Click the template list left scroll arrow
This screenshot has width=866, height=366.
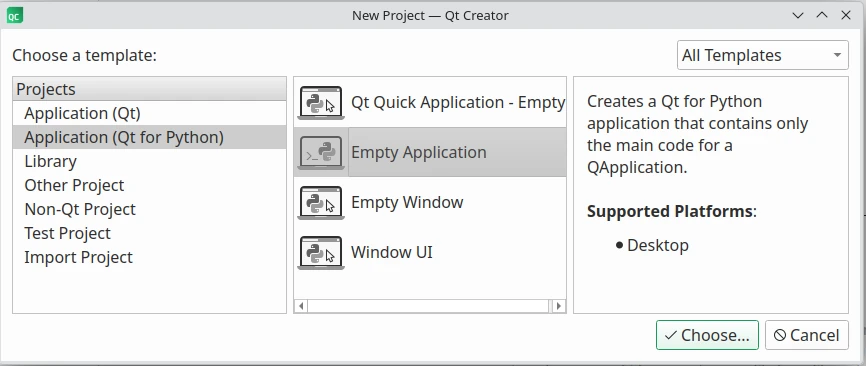click(301, 306)
